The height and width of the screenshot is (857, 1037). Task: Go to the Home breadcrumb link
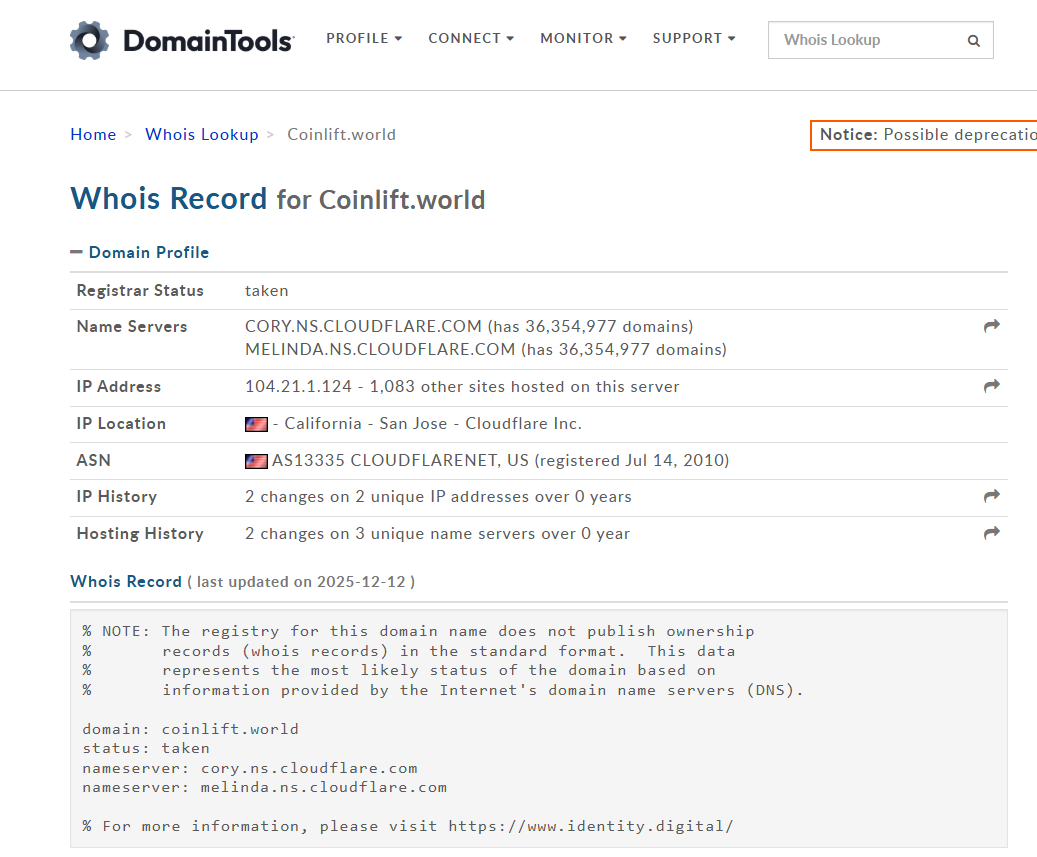click(x=93, y=134)
